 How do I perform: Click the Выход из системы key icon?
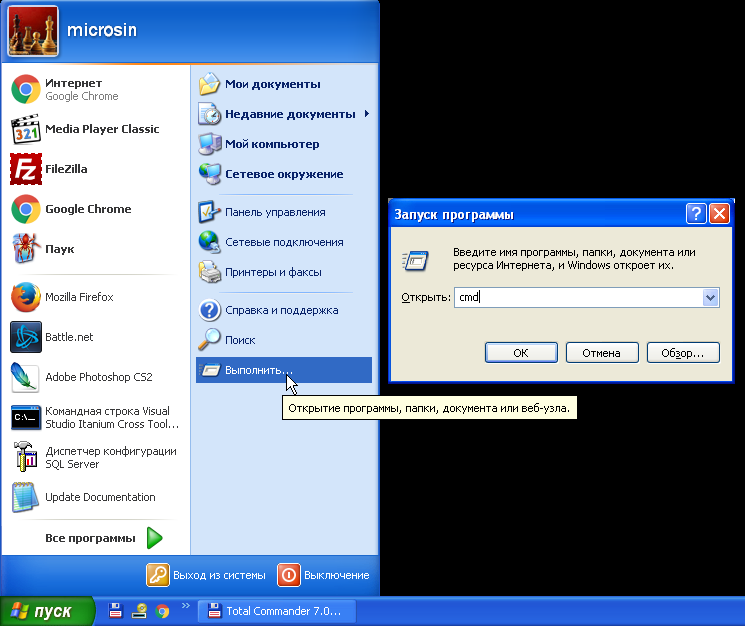pyautogui.click(x=158, y=575)
